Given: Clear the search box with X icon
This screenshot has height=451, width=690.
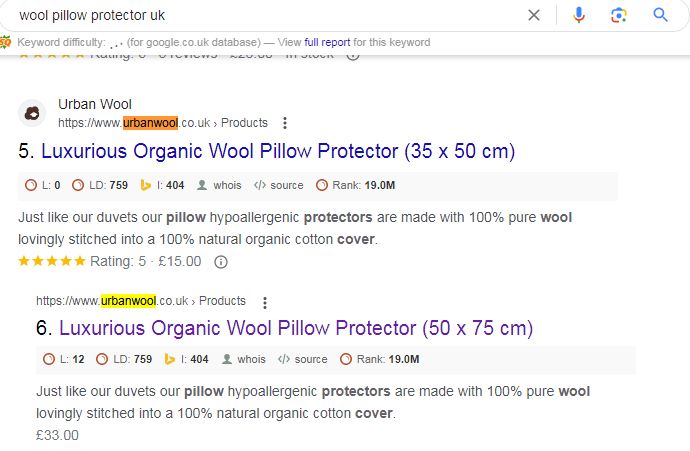Looking at the screenshot, I should coord(534,15).
